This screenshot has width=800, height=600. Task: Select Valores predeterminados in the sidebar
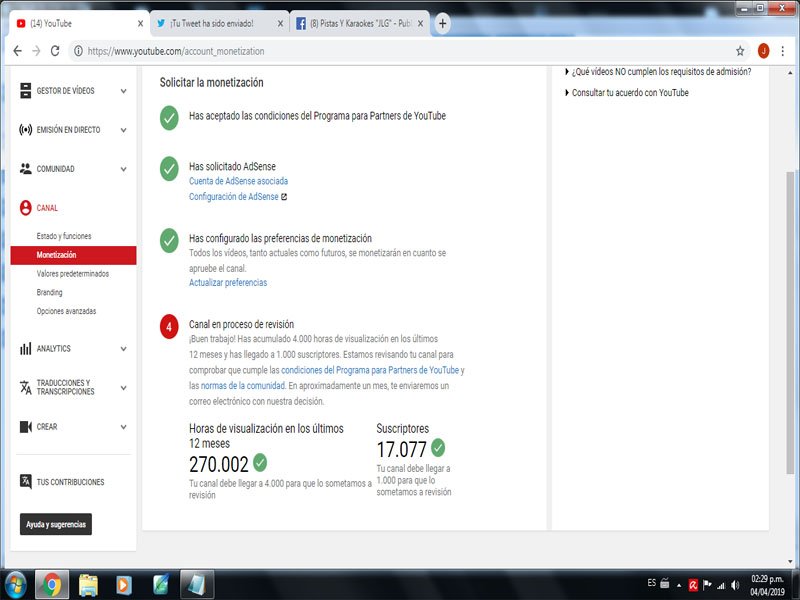[x=72, y=273]
